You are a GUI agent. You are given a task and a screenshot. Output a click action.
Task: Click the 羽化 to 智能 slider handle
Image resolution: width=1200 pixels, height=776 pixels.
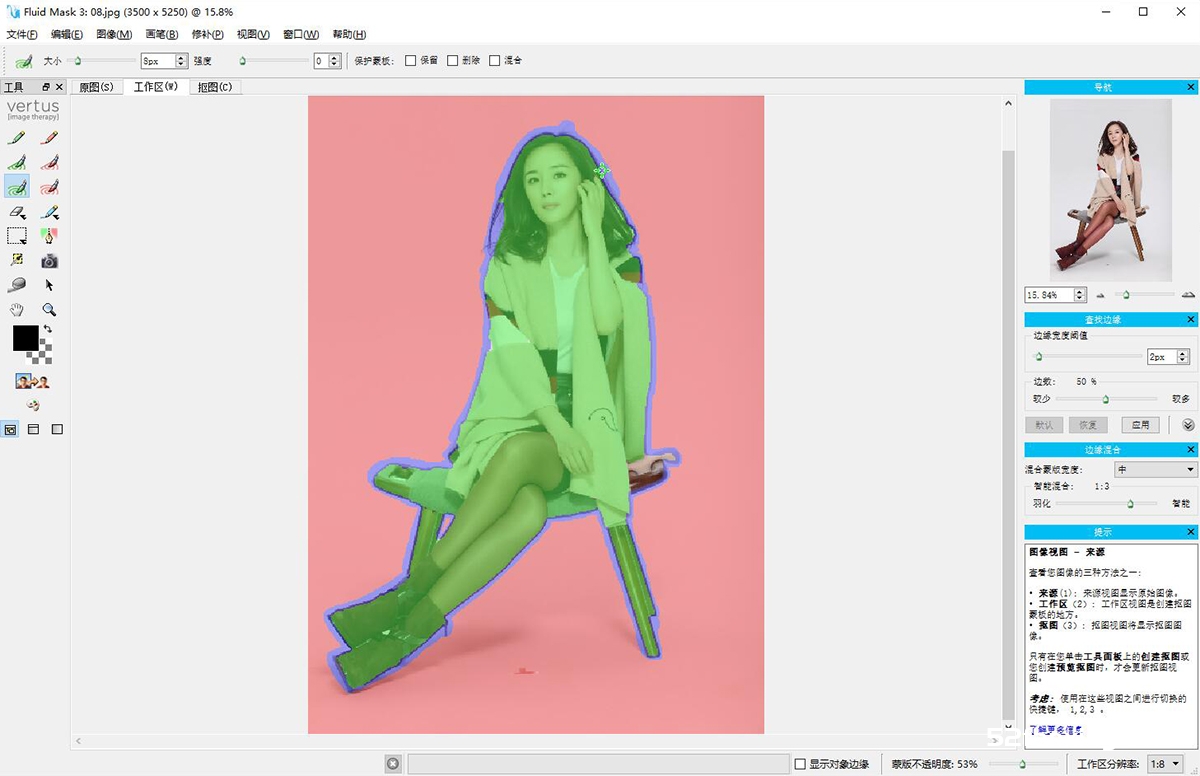pyautogui.click(x=1130, y=504)
